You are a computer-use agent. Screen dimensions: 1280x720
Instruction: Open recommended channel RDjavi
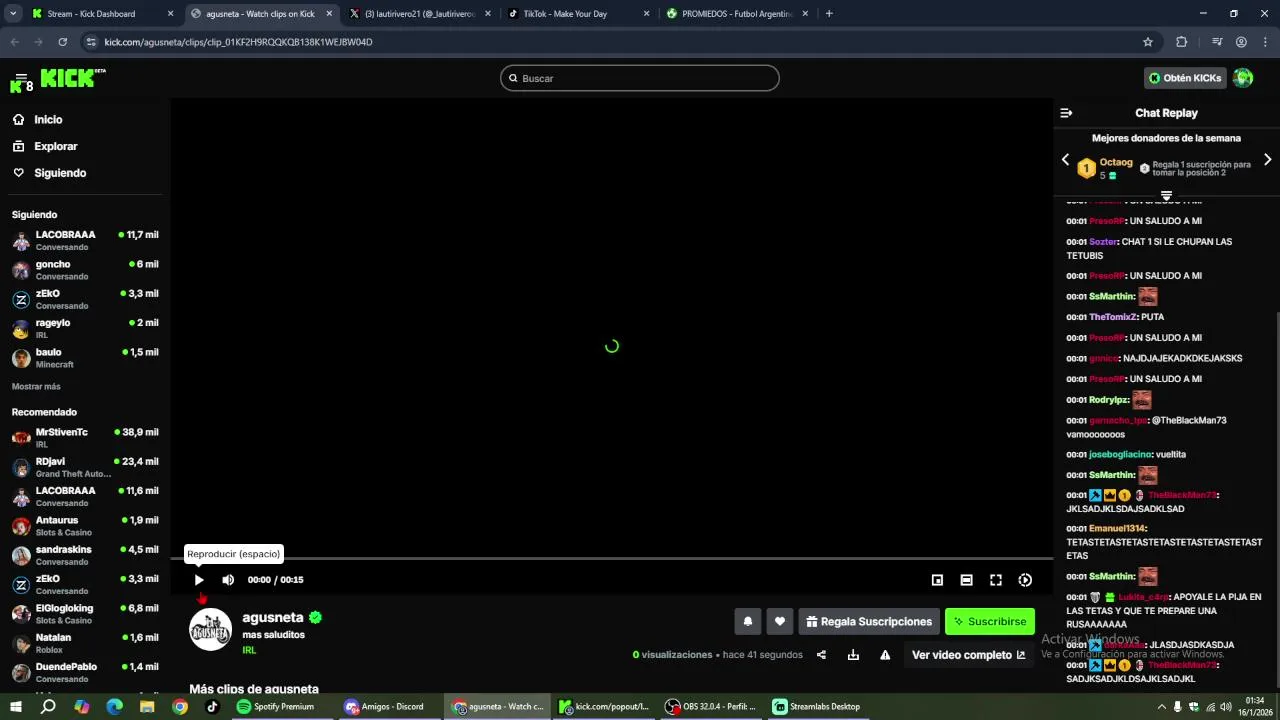point(85,467)
